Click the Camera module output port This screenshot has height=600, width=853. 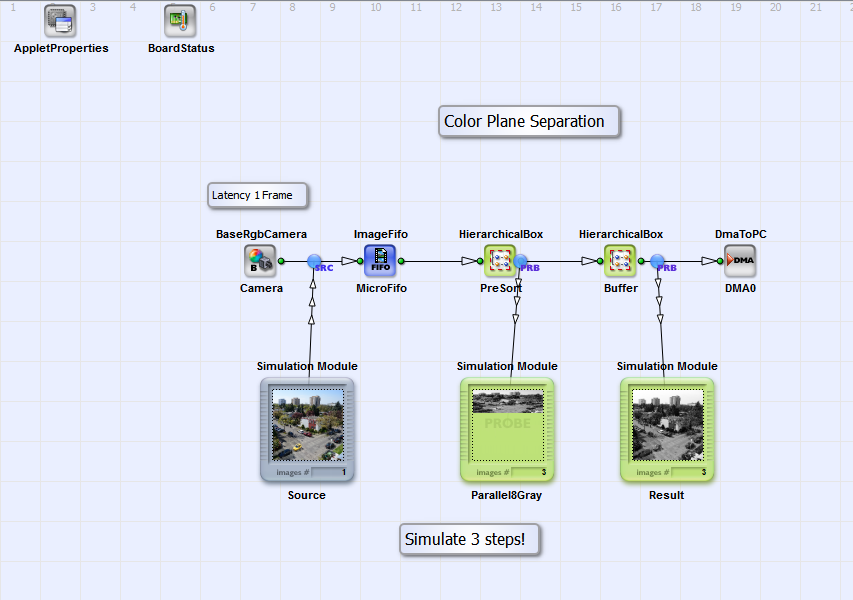[282, 261]
